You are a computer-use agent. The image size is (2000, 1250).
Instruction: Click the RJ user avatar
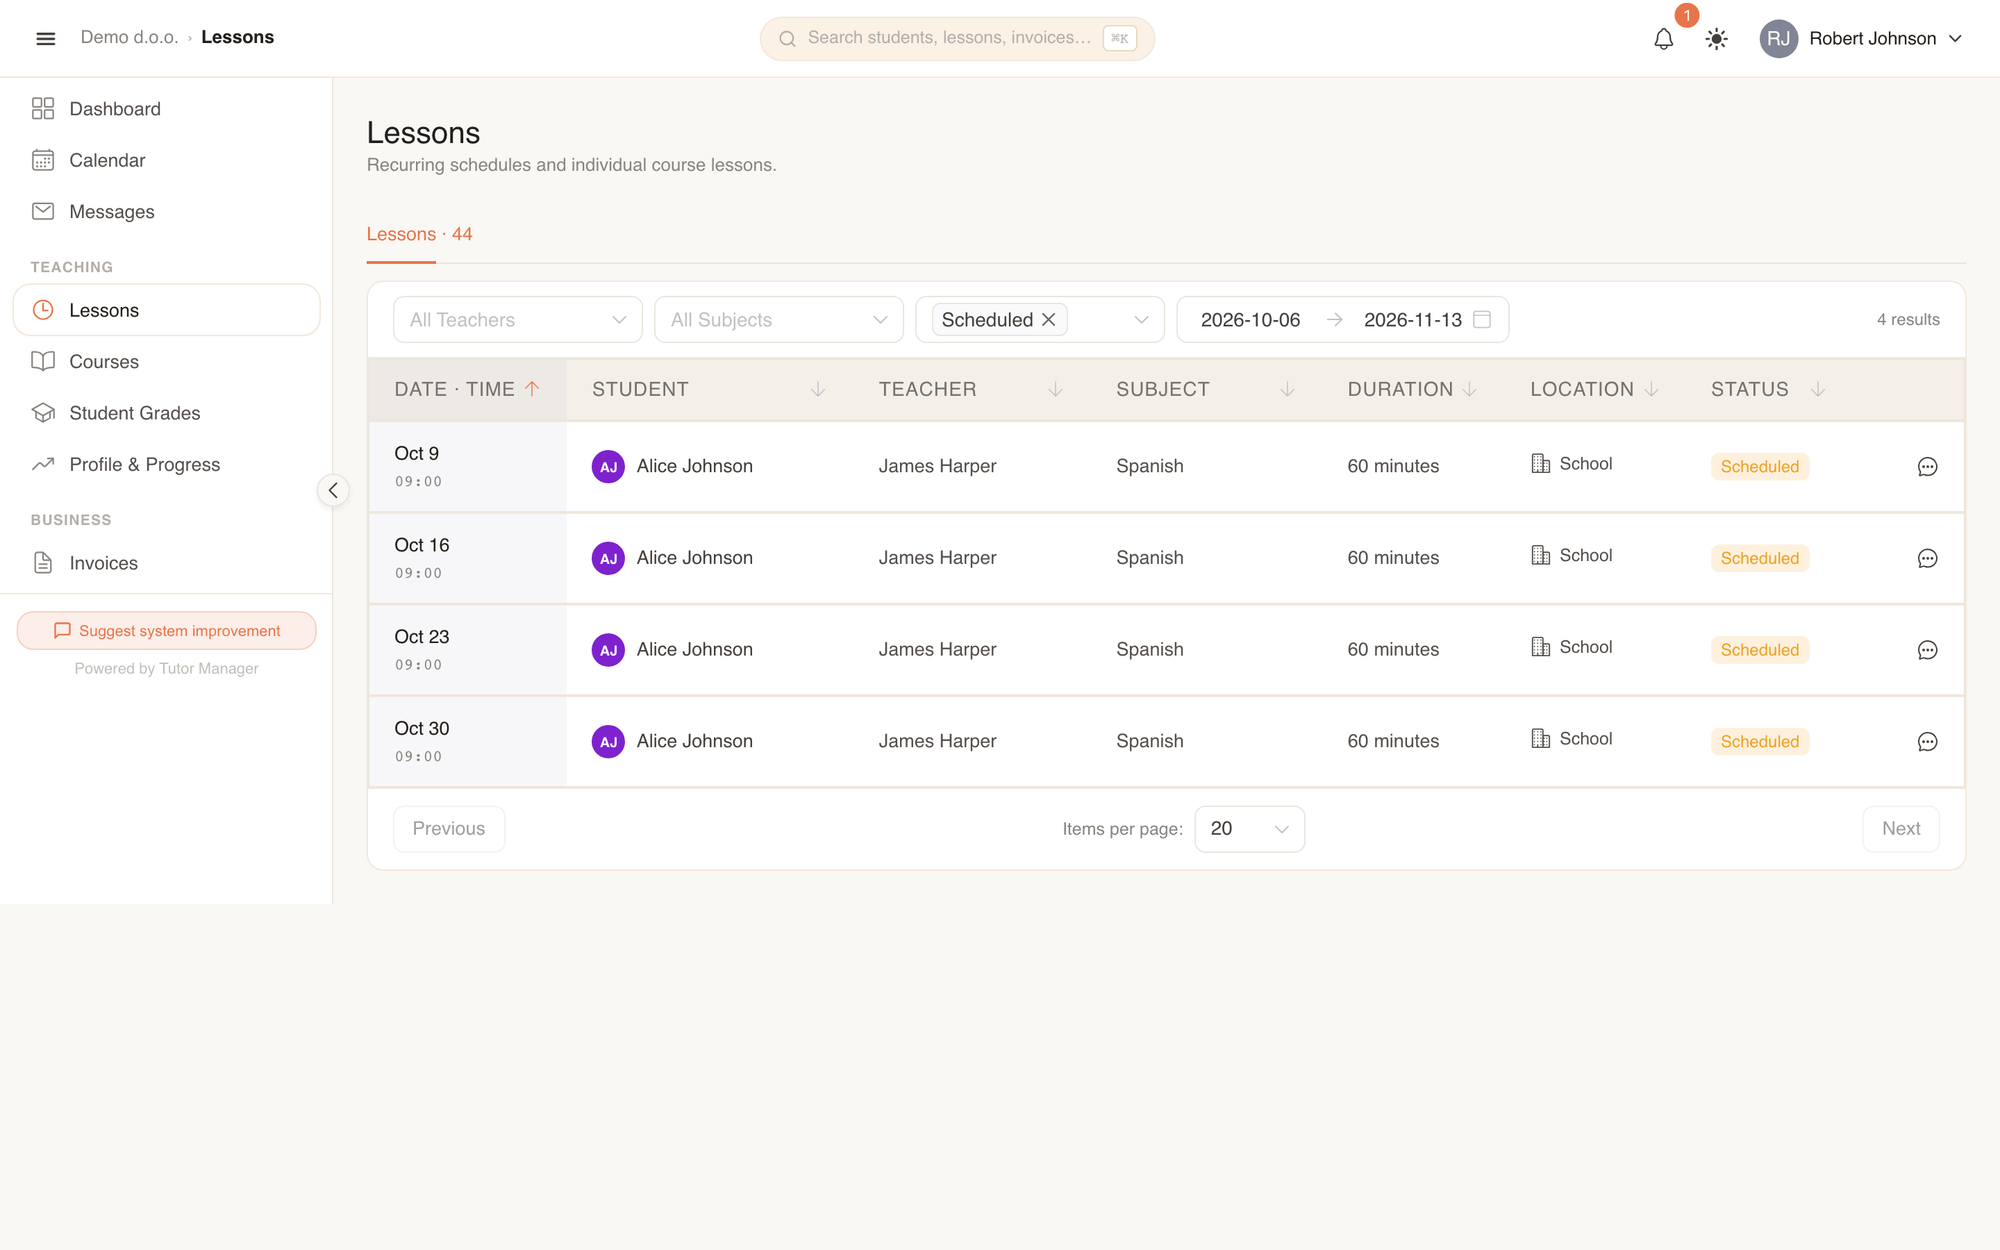pos(1778,39)
